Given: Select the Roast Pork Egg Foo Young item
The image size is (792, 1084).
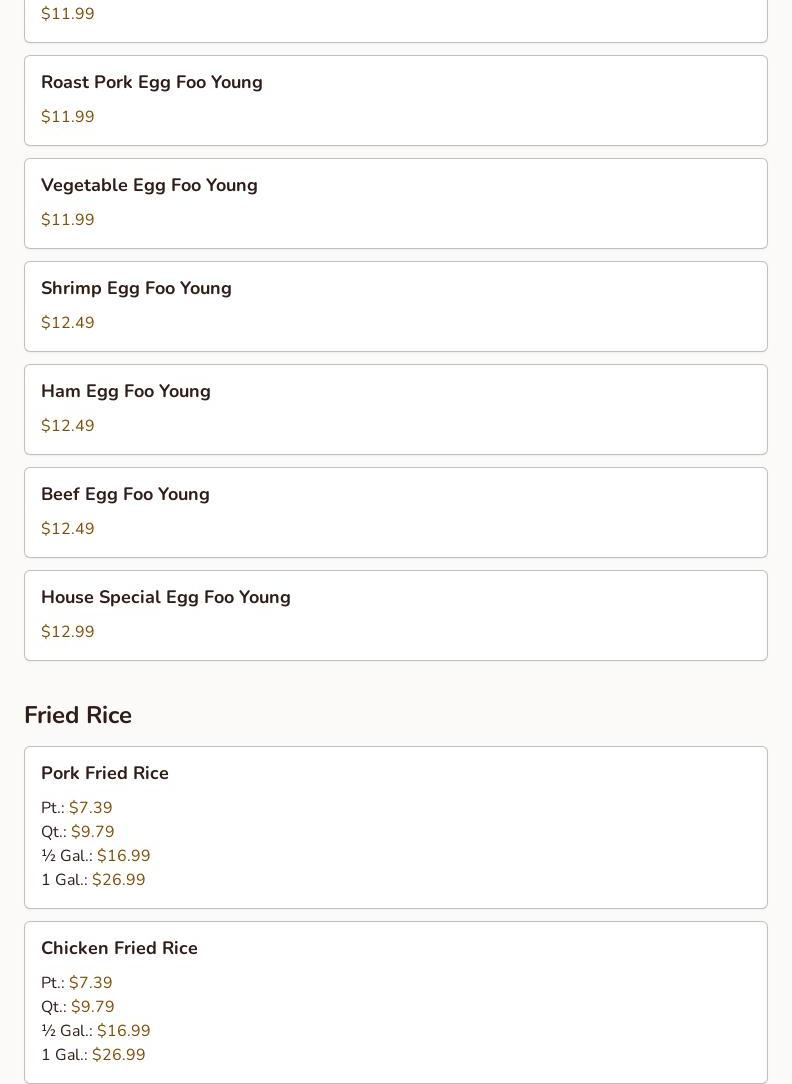Looking at the screenshot, I should pyautogui.click(x=152, y=83).
